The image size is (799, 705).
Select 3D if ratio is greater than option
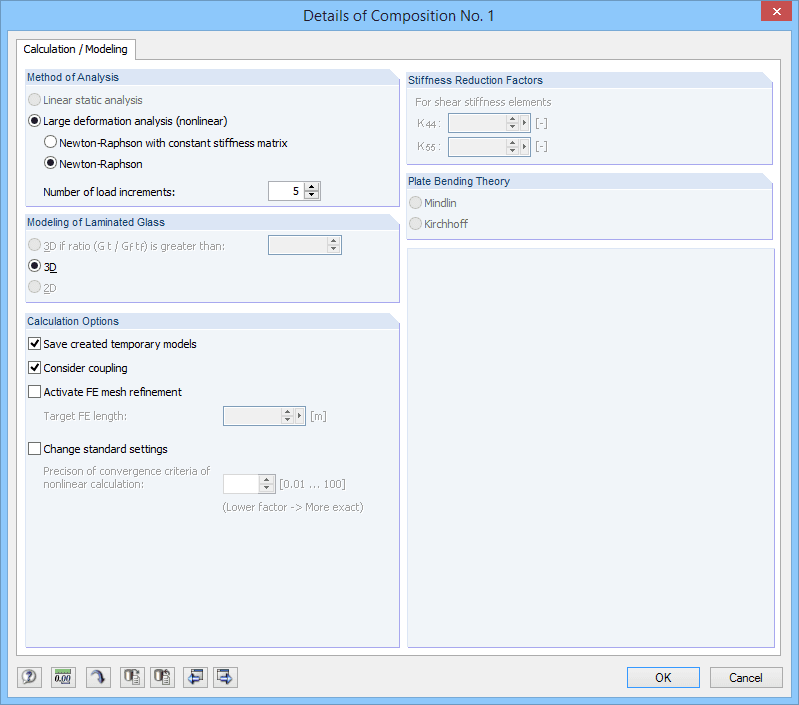[x=126, y=246]
